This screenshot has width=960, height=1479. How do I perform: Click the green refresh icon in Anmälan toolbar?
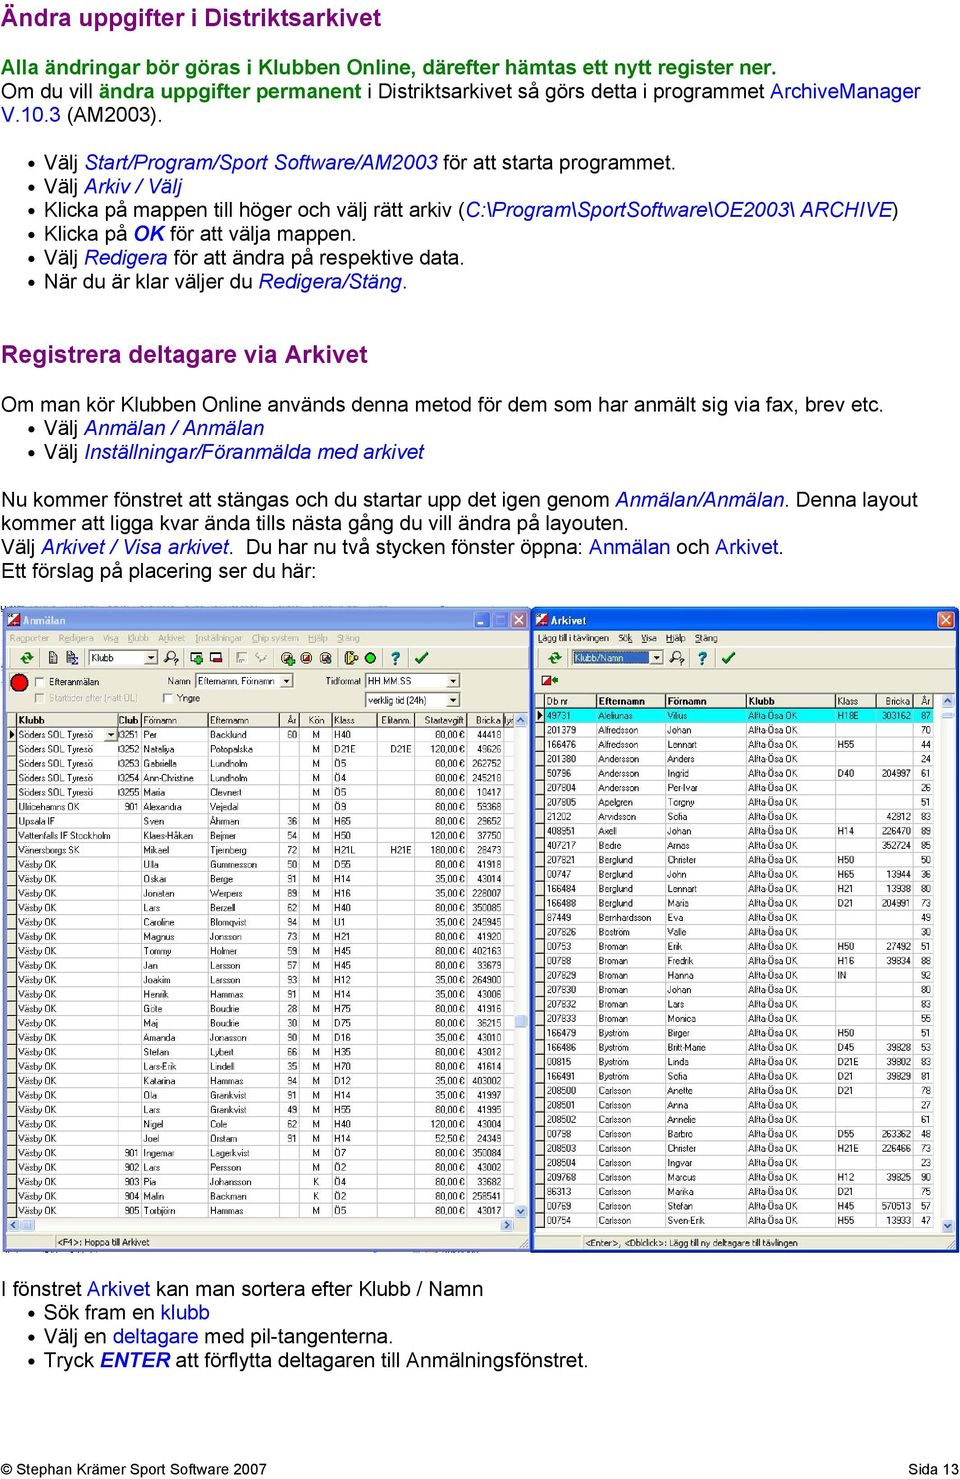point(27,658)
